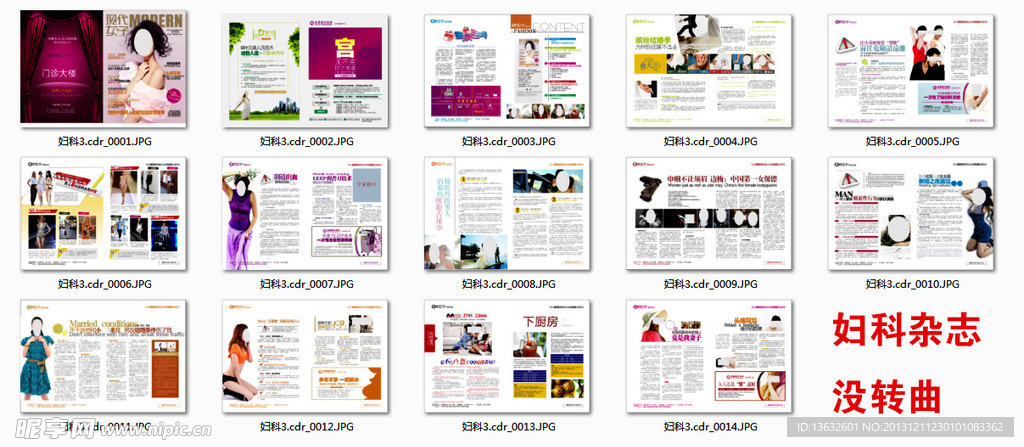1024x447 pixels.
Task: Select the thumbnail of 妇科3.cdr_0001.JPG
Action: point(103,67)
